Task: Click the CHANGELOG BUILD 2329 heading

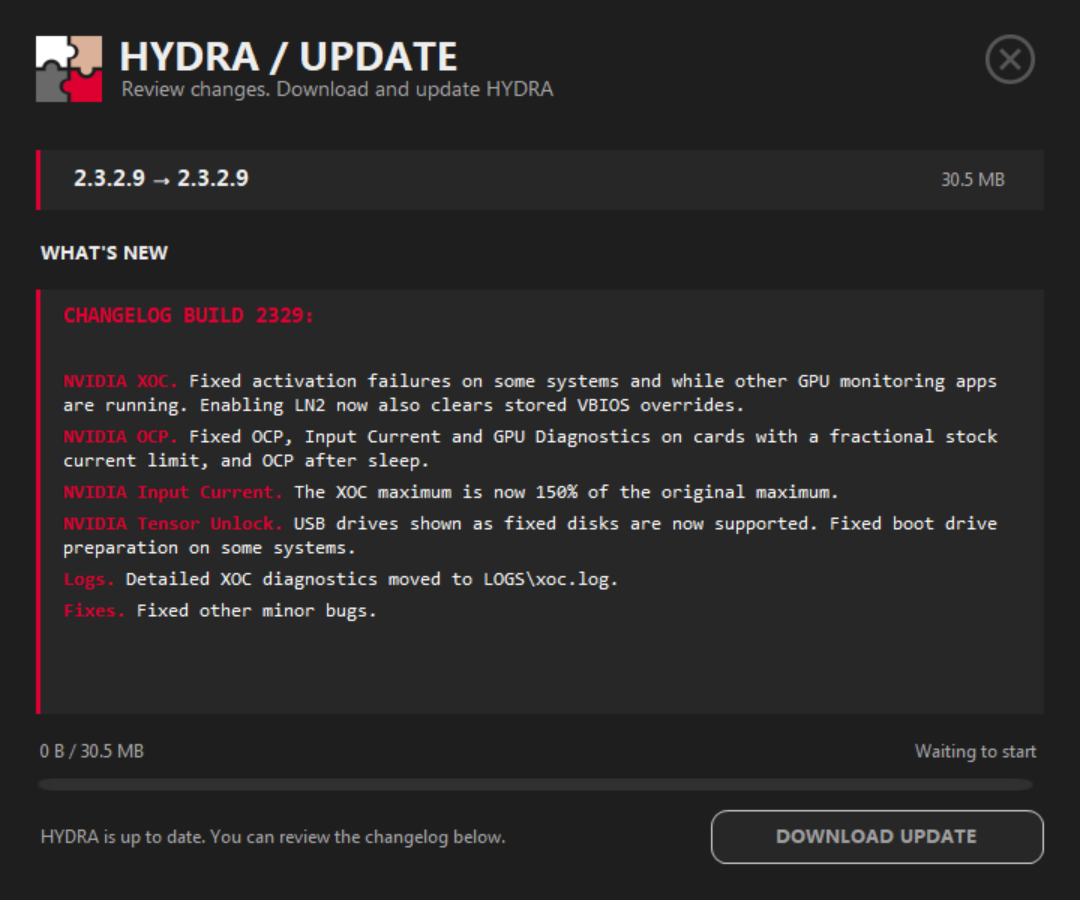Action: pos(189,315)
